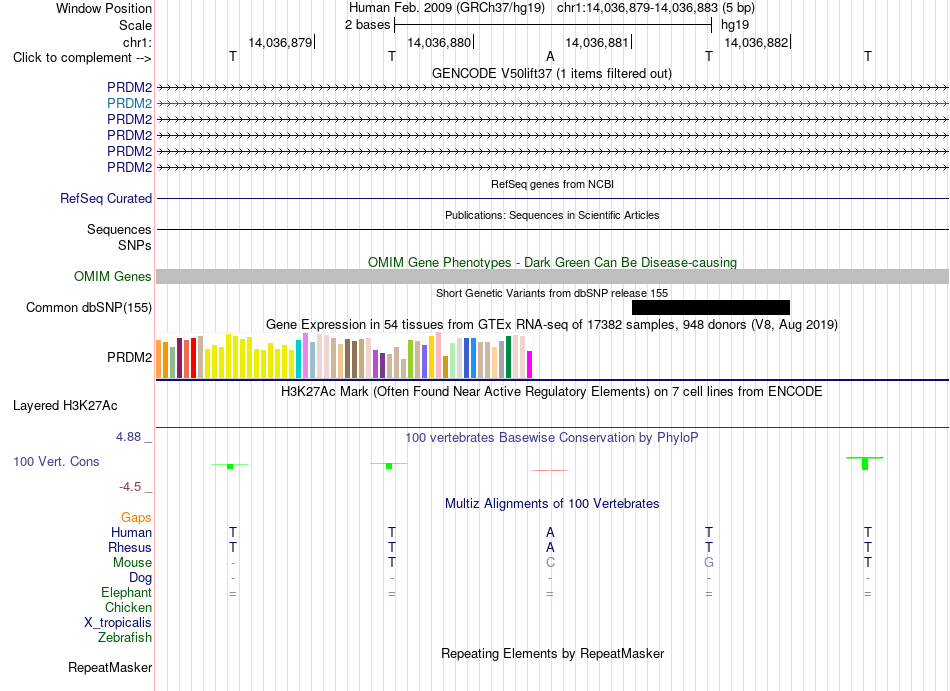The width and height of the screenshot is (950, 691).
Task: Click the Elephant species label
Action: tap(126, 592)
